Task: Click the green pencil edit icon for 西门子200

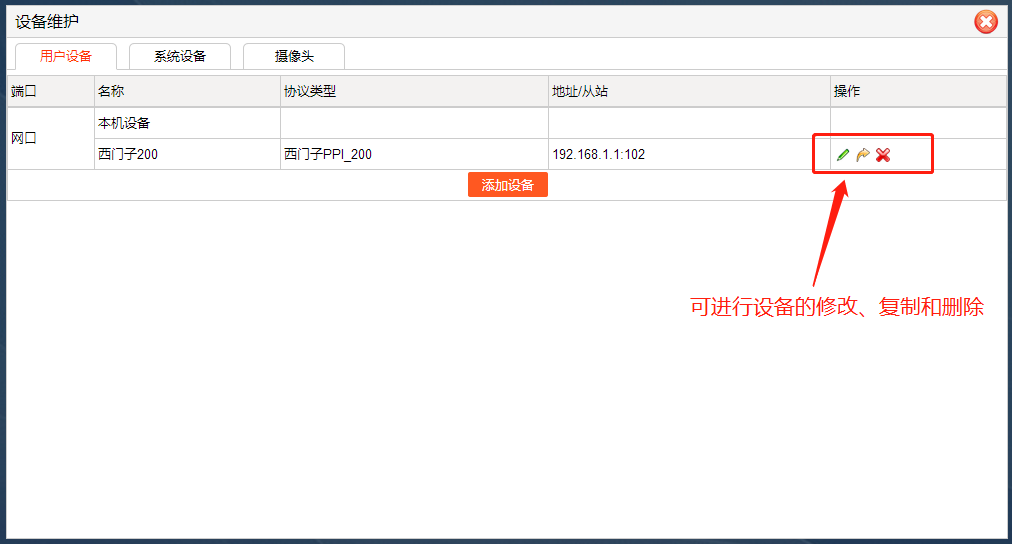Action: [843, 155]
